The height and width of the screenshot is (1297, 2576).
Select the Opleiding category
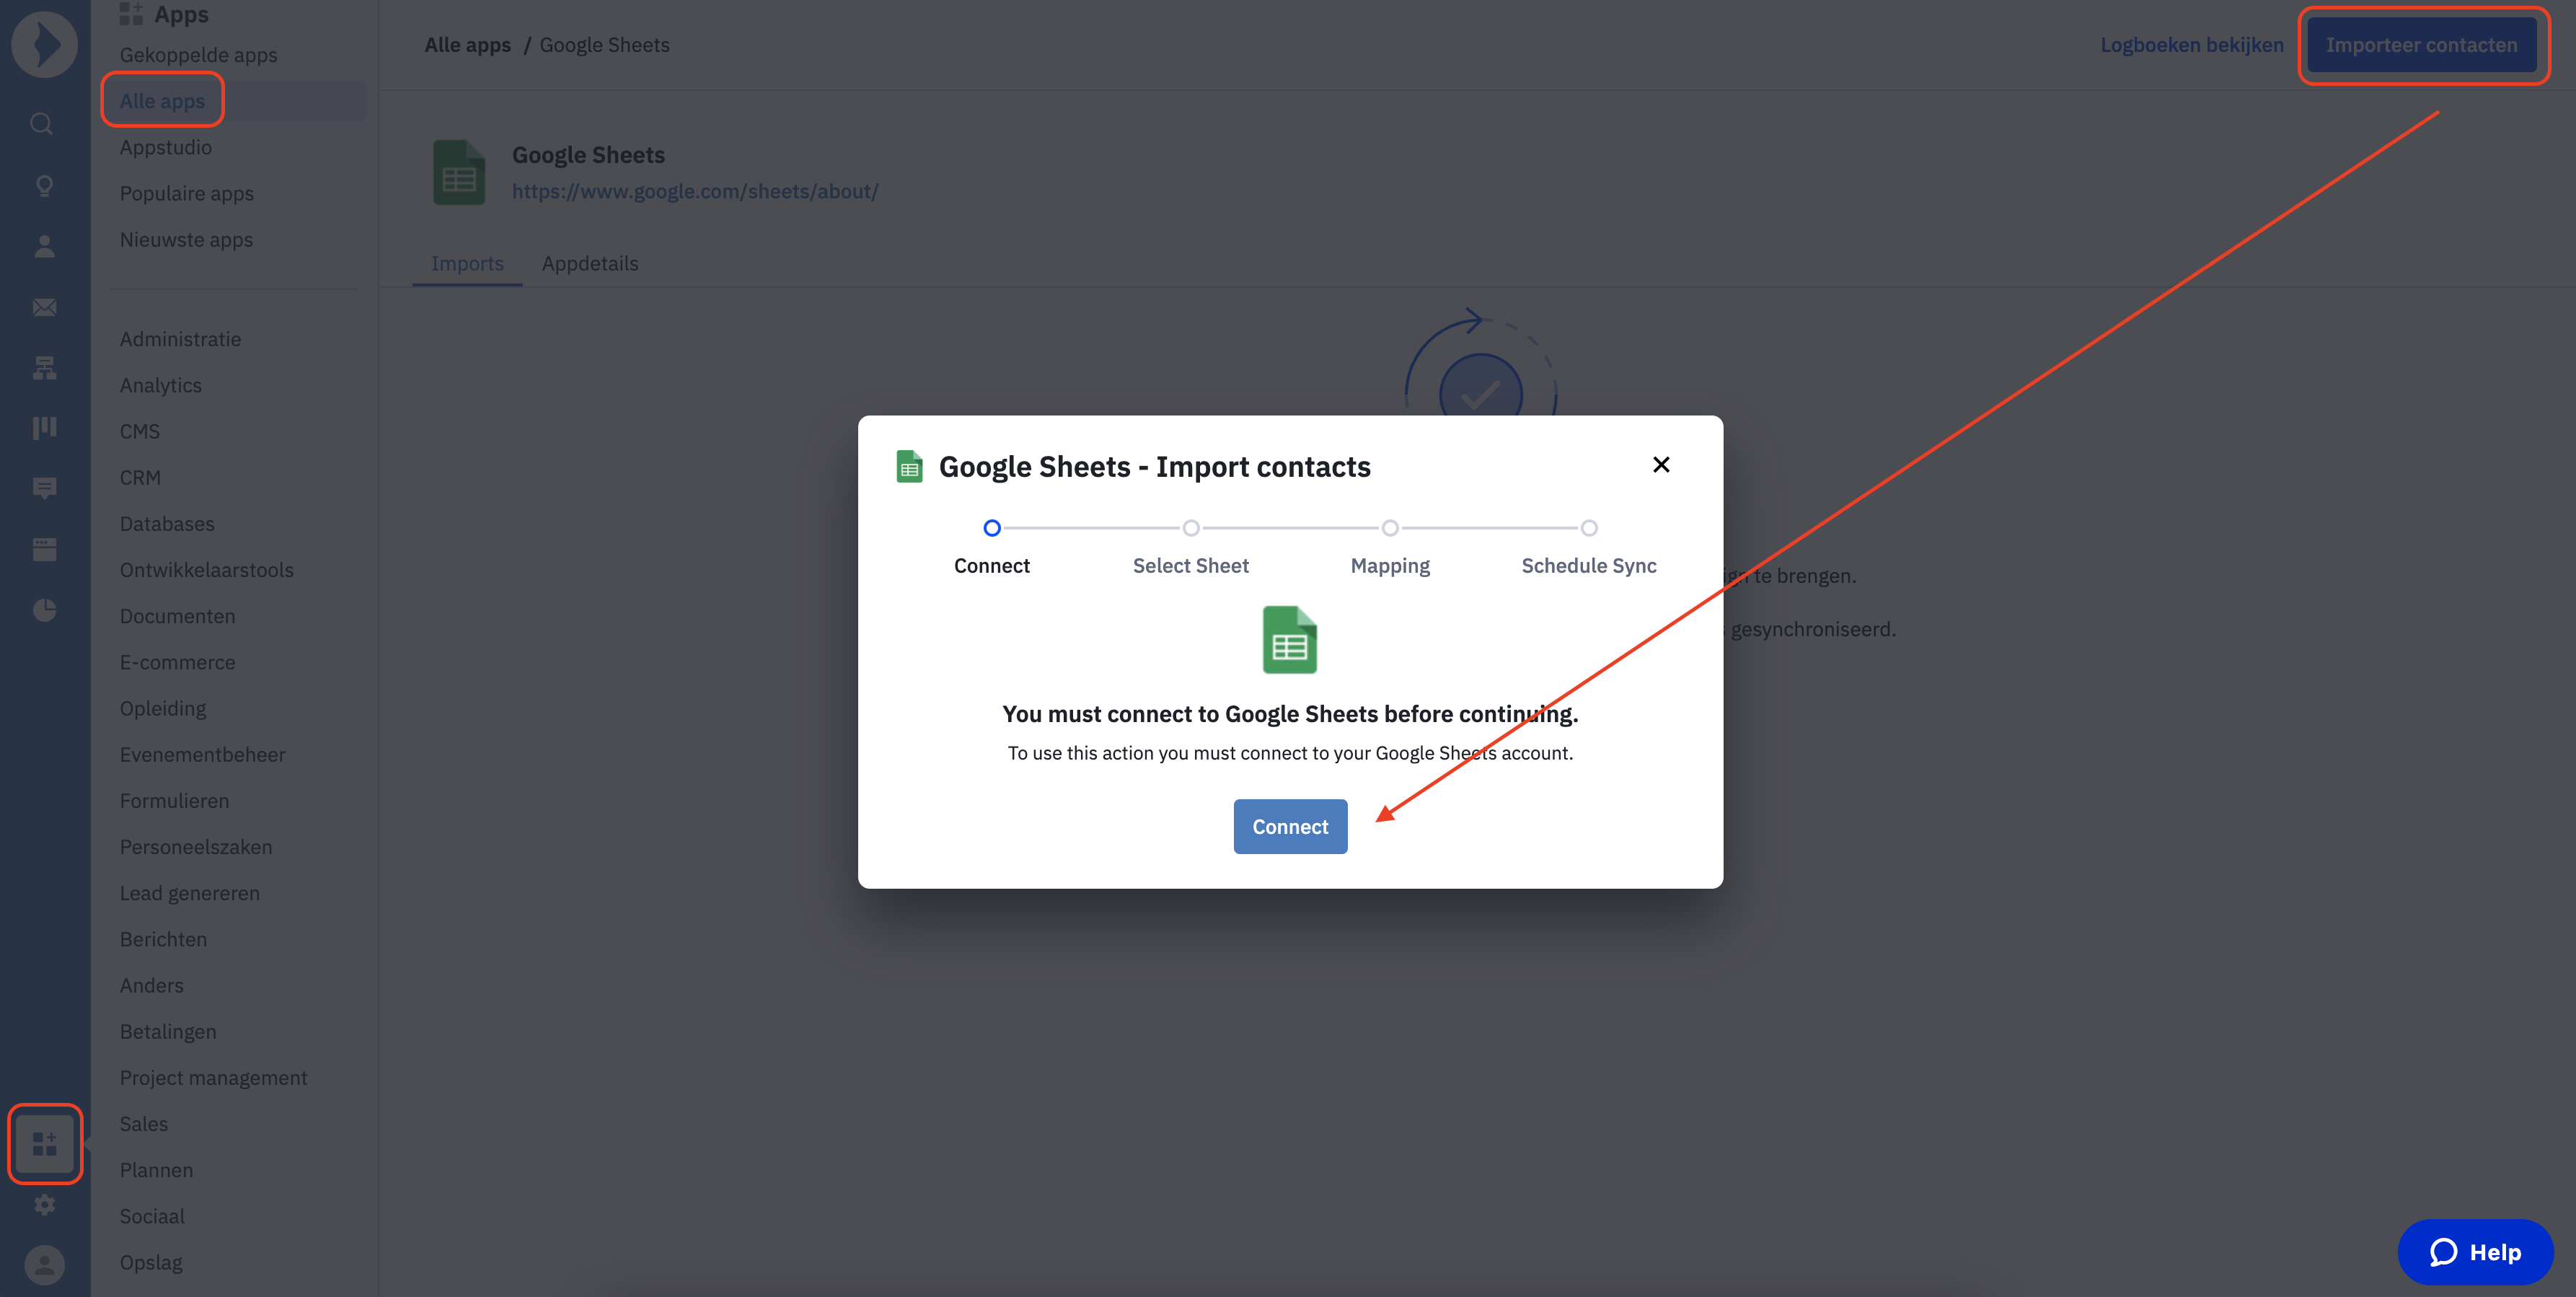[163, 708]
